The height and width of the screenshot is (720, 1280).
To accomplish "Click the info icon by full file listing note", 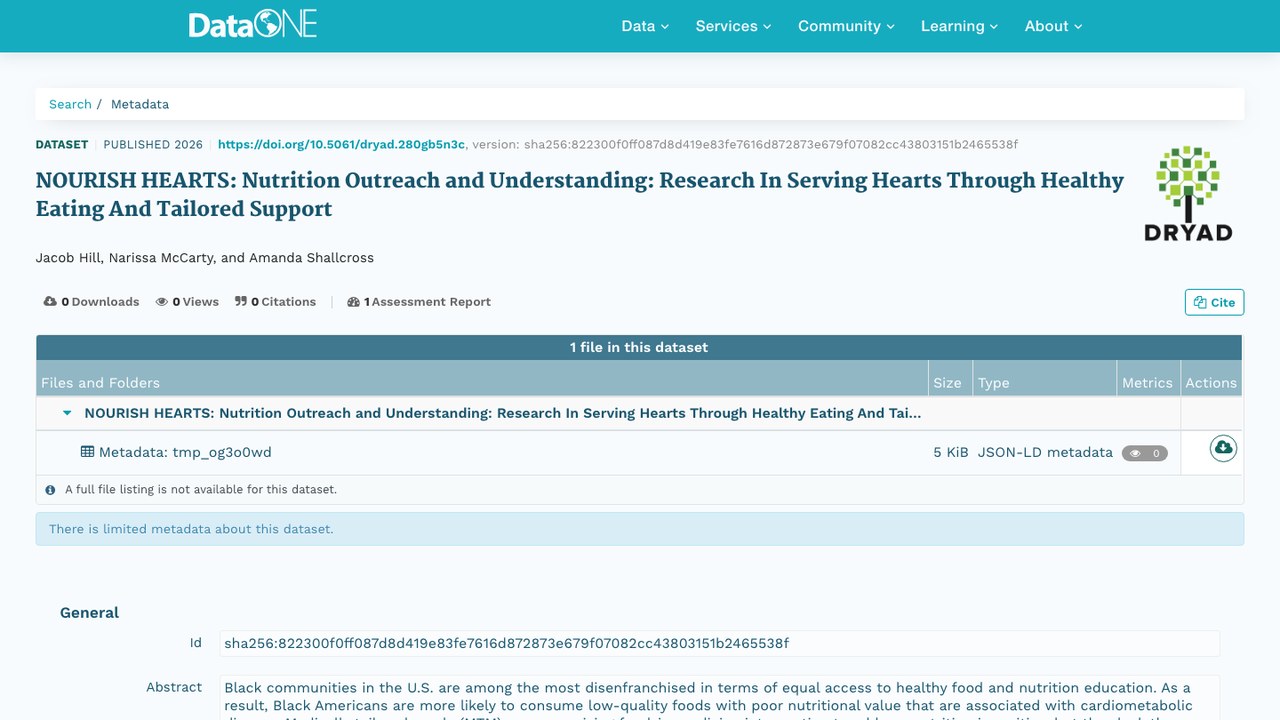I will (x=51, y=490).
